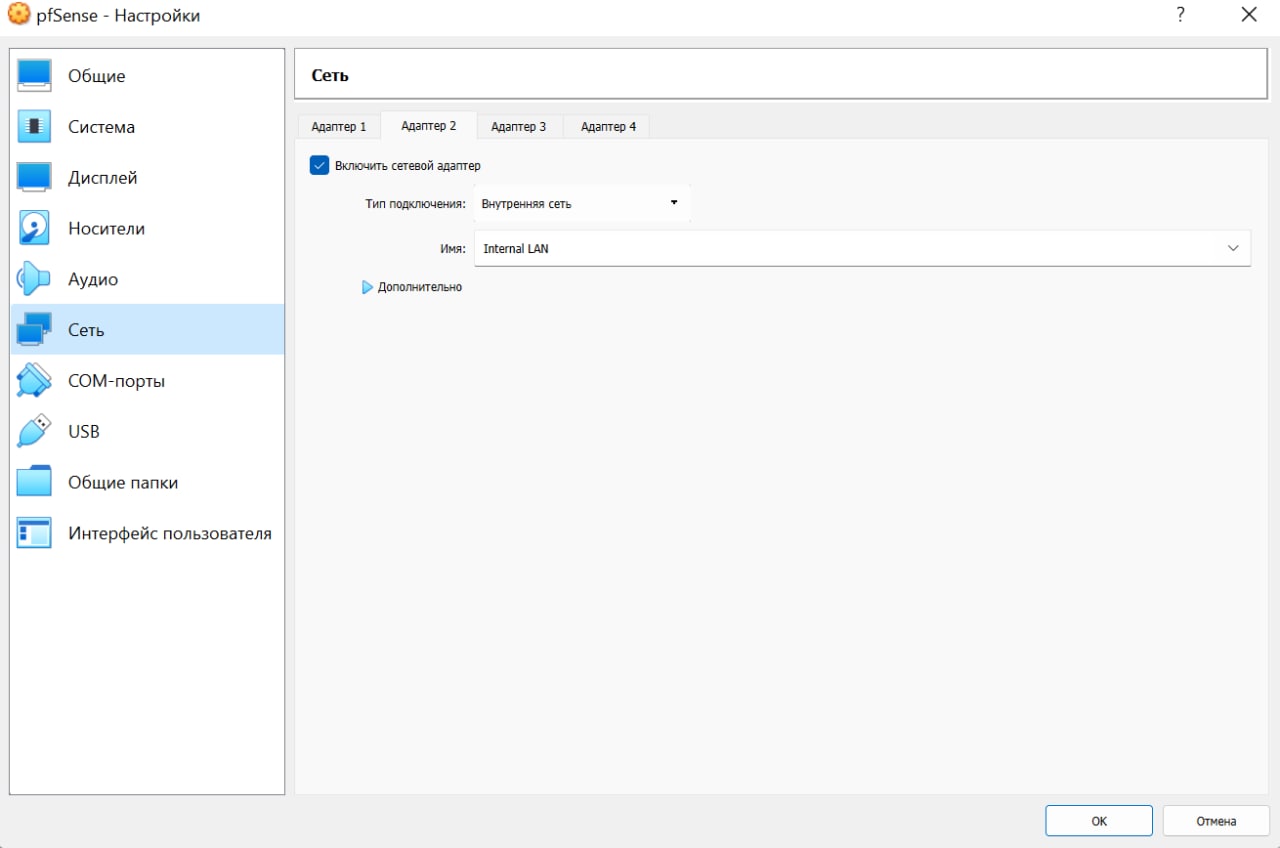Click the Общие category label

[x=97, y=76]
